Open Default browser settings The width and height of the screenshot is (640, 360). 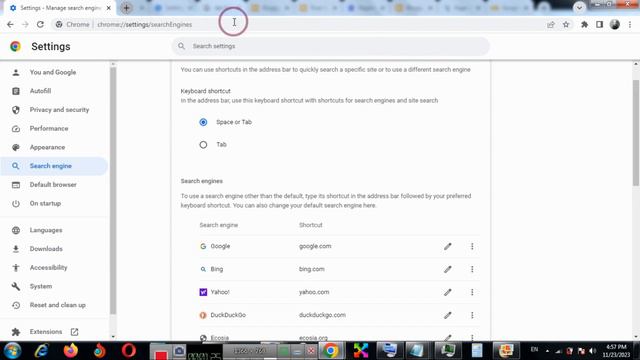(x=54, y=185)
